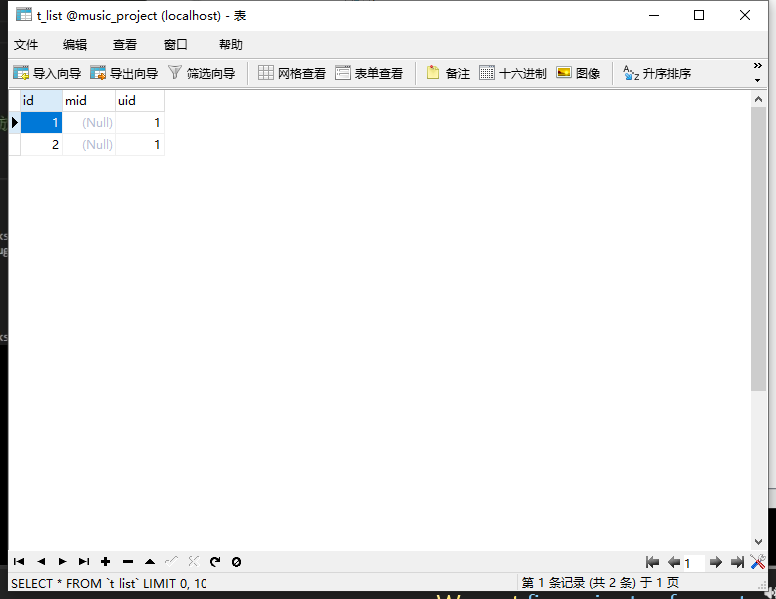Click the table window title icon
The height and width of the screenshot is (599, 776).
23,15
